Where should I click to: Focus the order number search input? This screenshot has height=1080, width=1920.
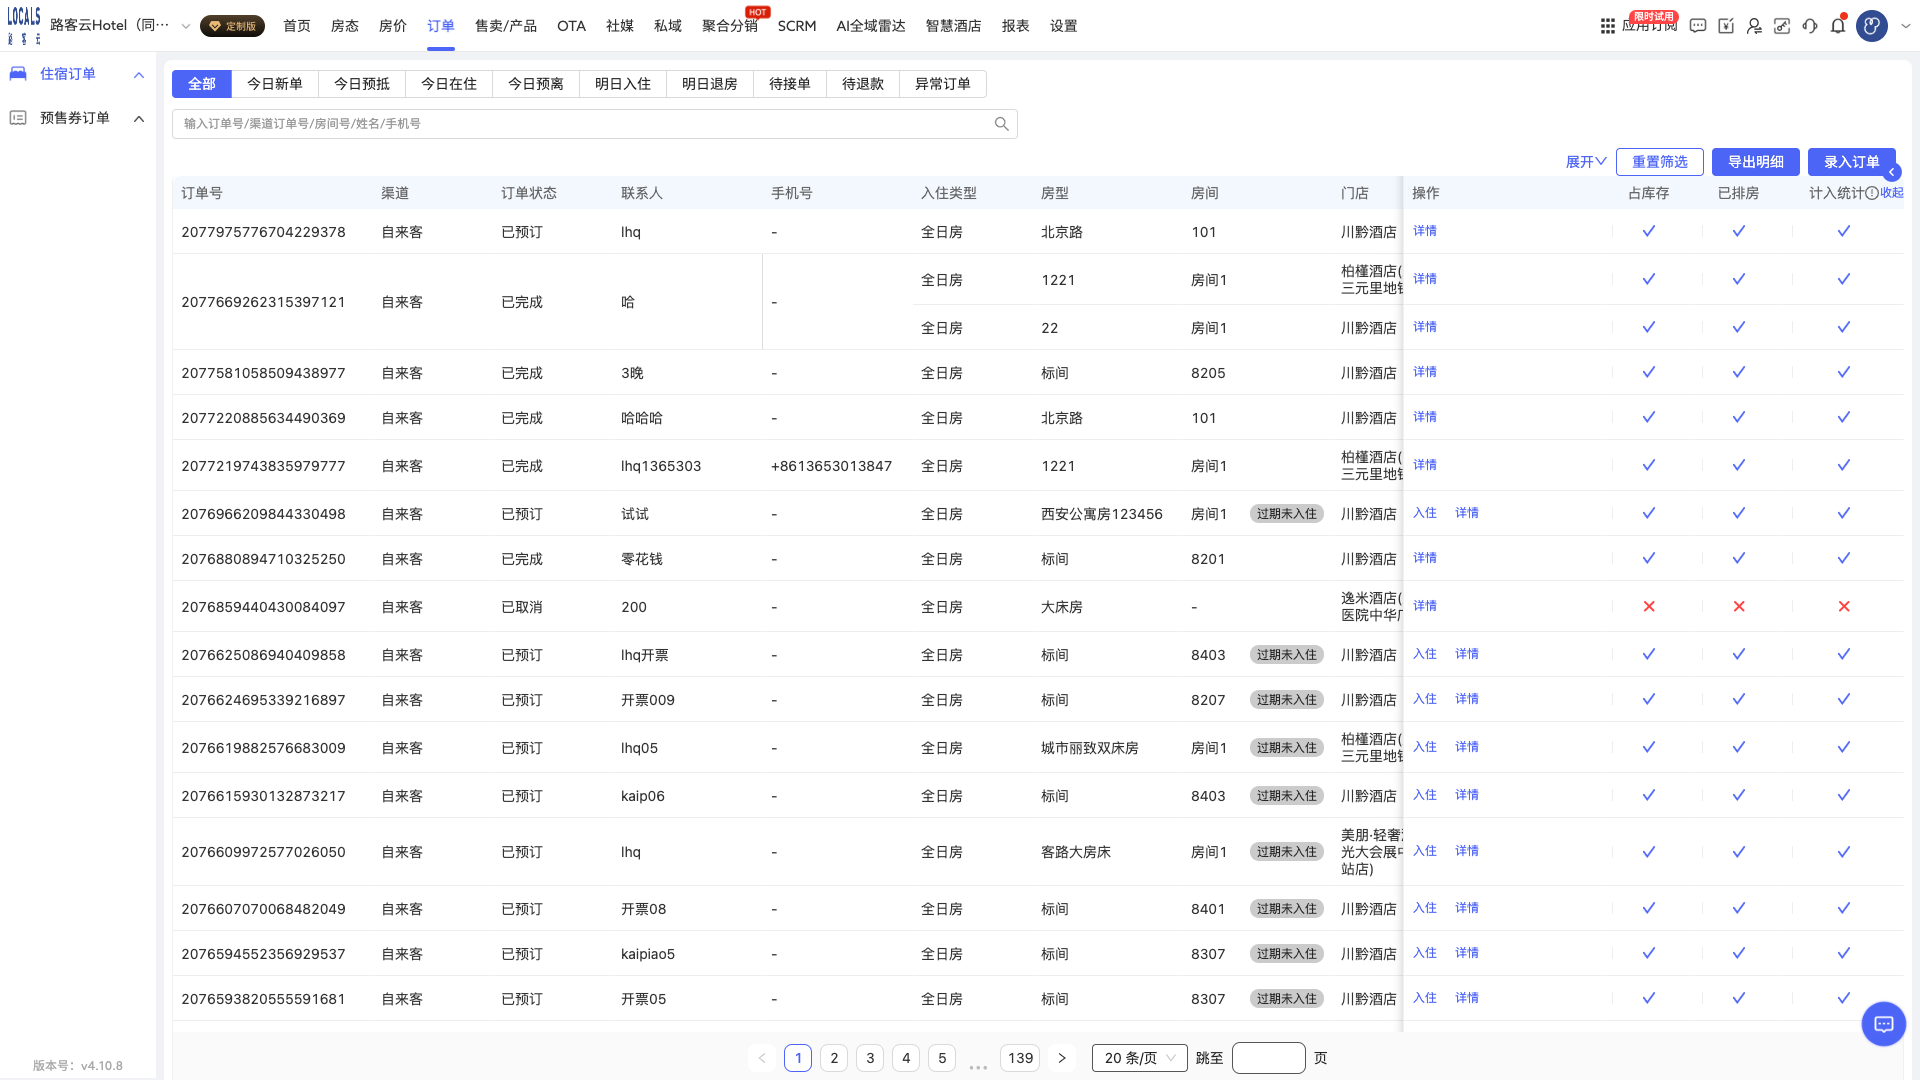585,124
